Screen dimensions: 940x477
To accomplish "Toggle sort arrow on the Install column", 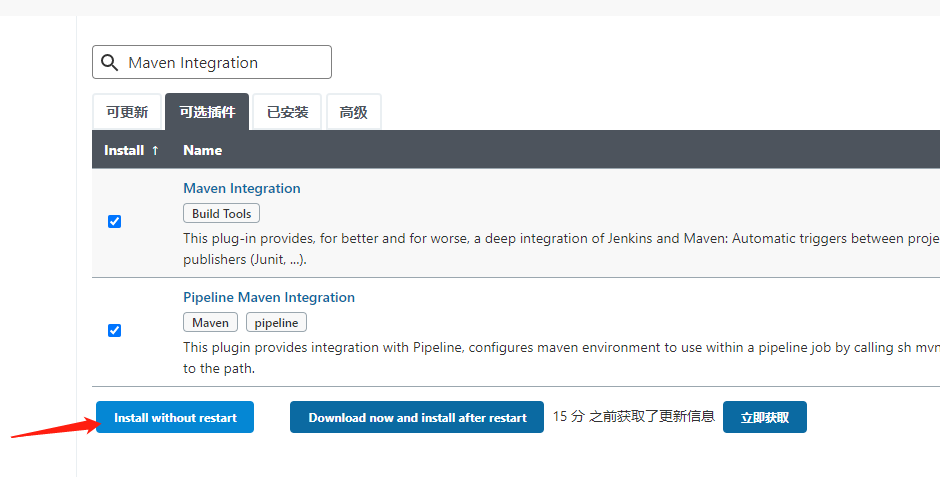I will 155,150.
